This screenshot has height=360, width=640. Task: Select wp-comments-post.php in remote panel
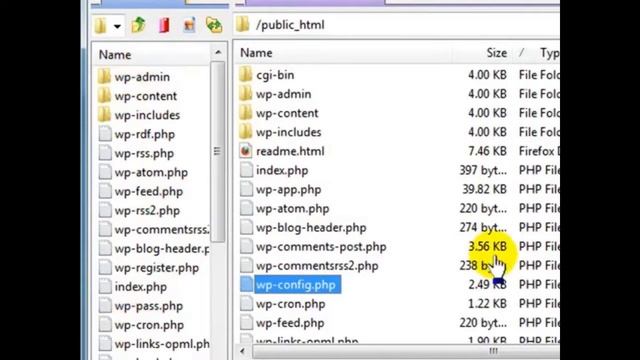click(x=321, y=247)
